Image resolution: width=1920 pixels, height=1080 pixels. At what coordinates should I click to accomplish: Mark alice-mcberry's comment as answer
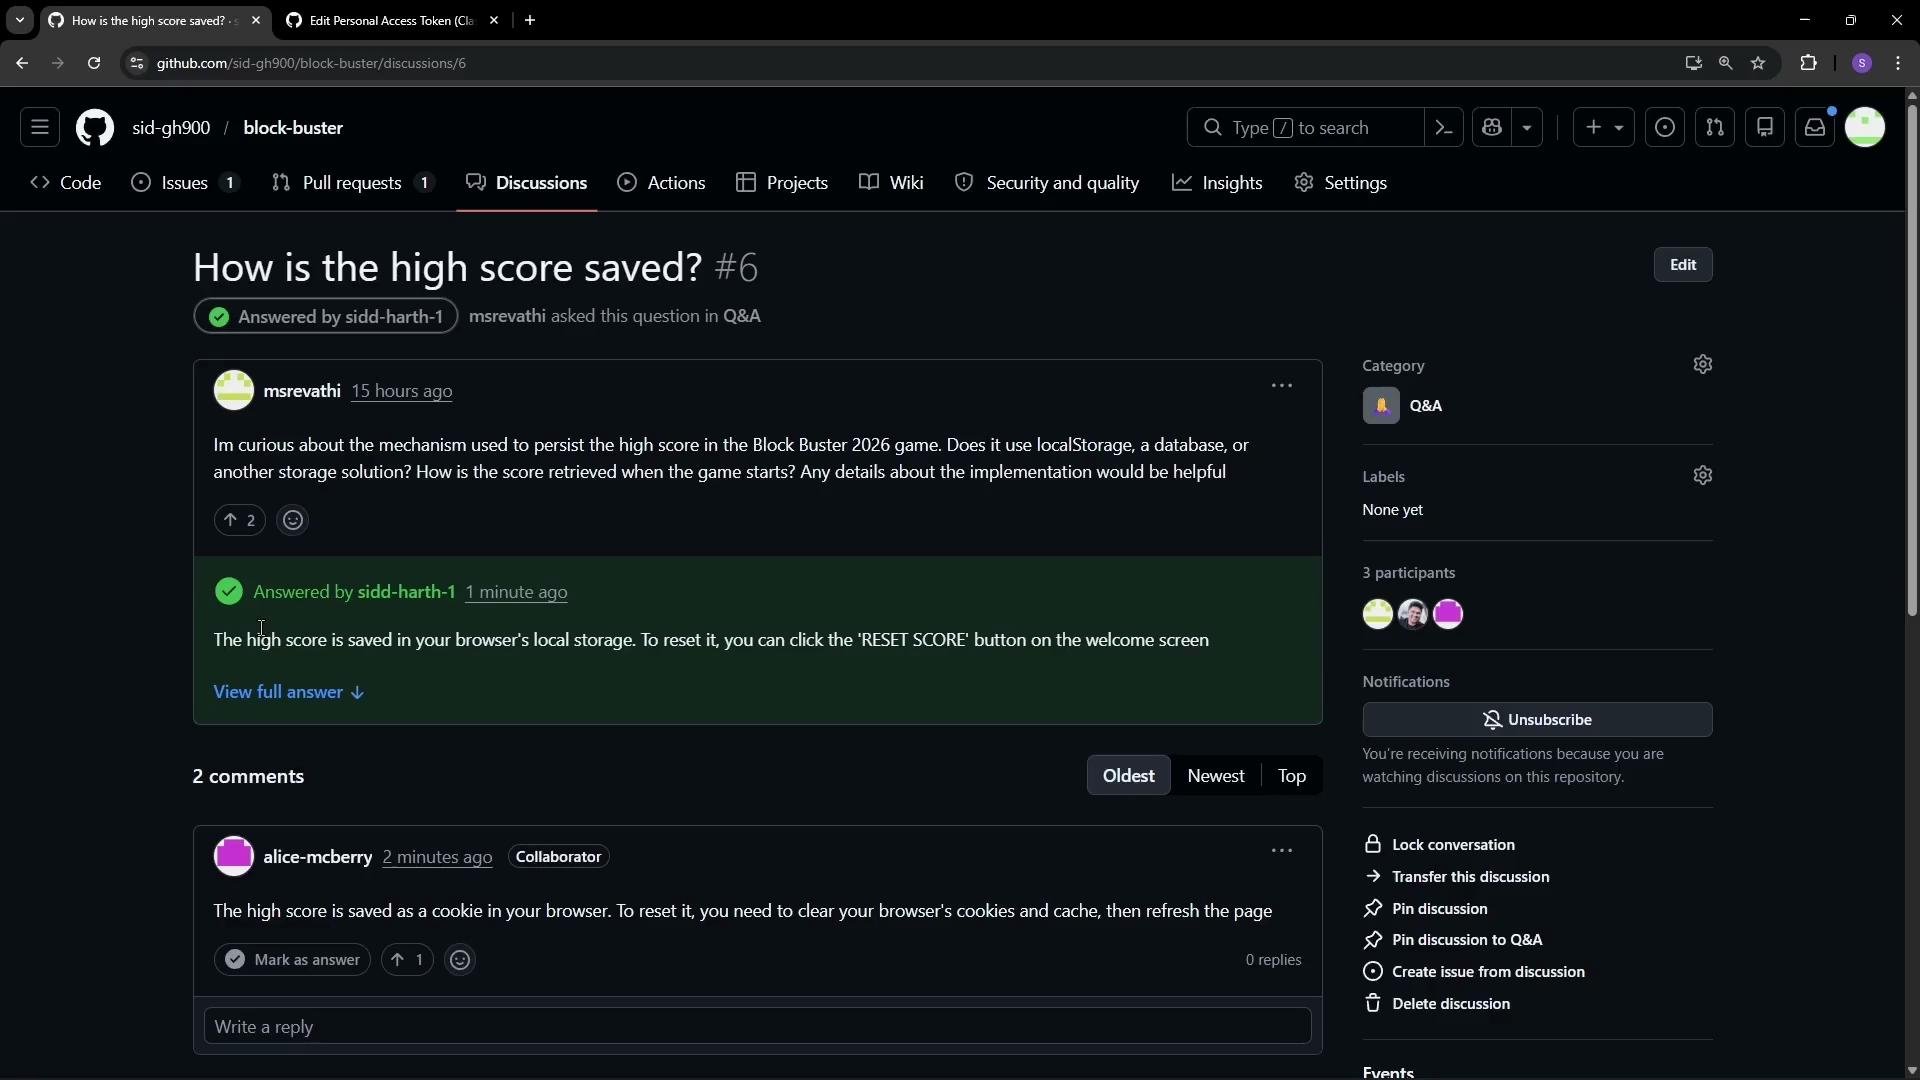(x=292, y=960)
